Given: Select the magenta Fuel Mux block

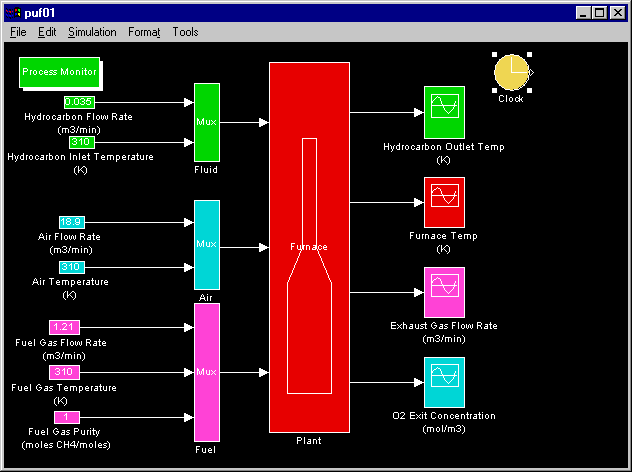Looking at the screenshot, I should point(206,371).
